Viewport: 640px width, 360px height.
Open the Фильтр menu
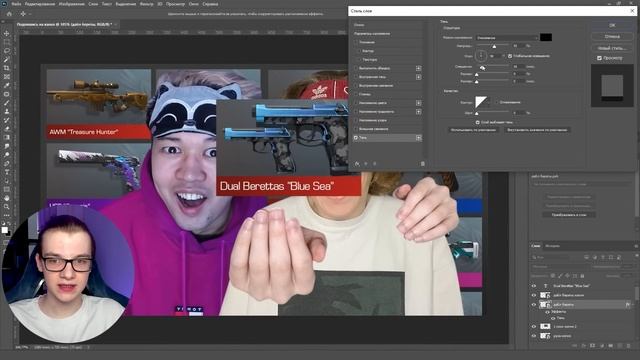pos(147,4)
